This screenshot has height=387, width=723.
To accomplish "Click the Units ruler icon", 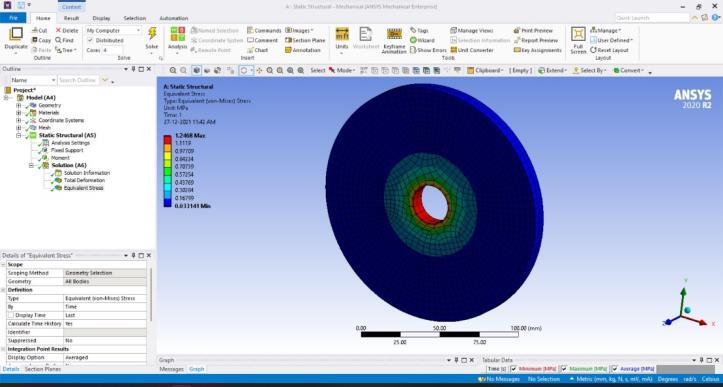I will point(342,34).
